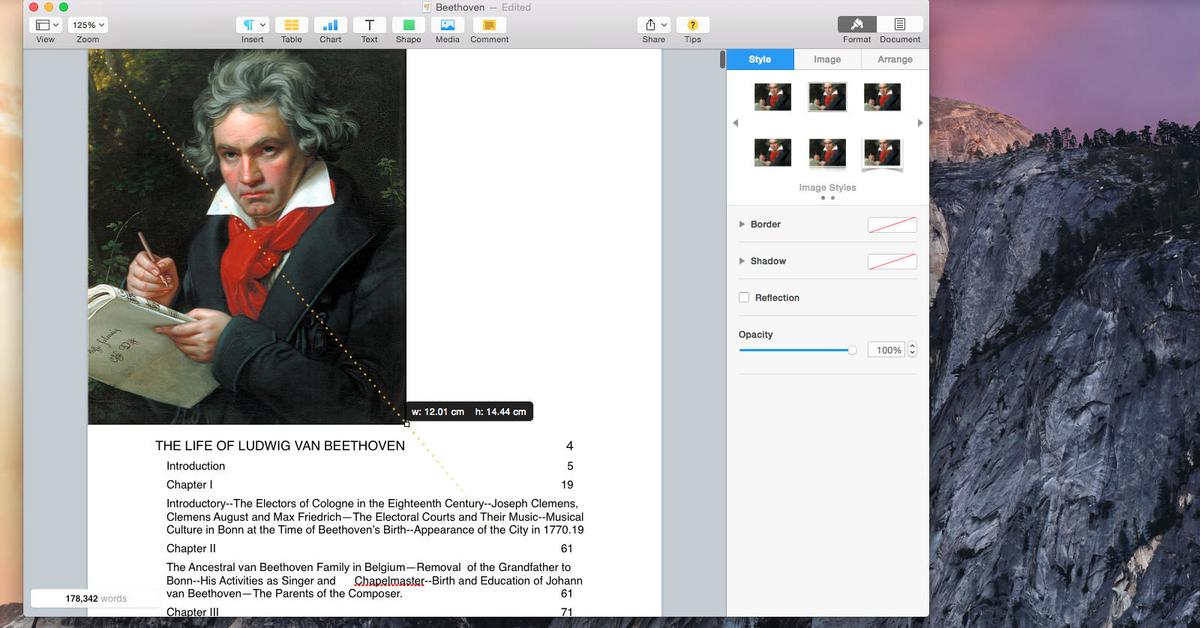The height and width of the screenshot is (628, 1200).
Task: Open the Share menu button
Action: [654, 25]
